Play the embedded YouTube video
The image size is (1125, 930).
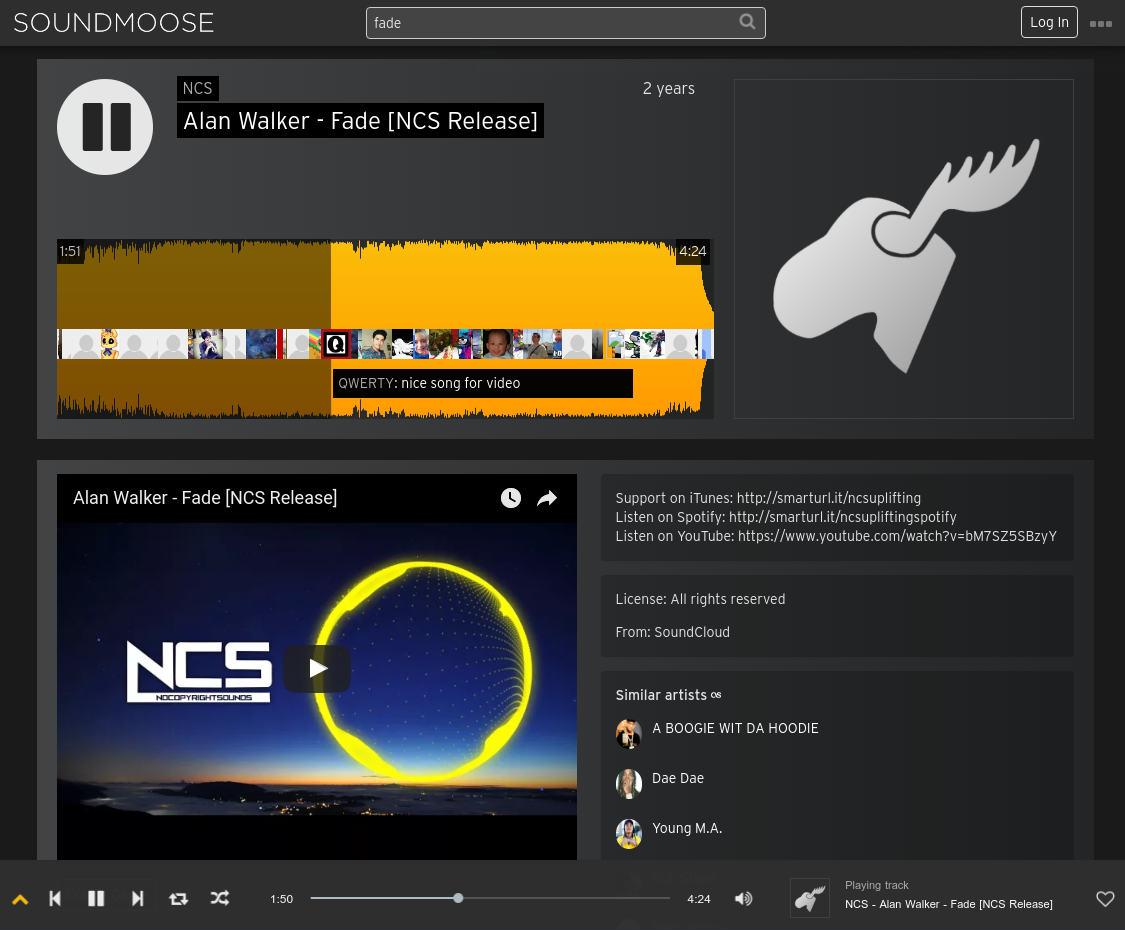pos(317,669)
